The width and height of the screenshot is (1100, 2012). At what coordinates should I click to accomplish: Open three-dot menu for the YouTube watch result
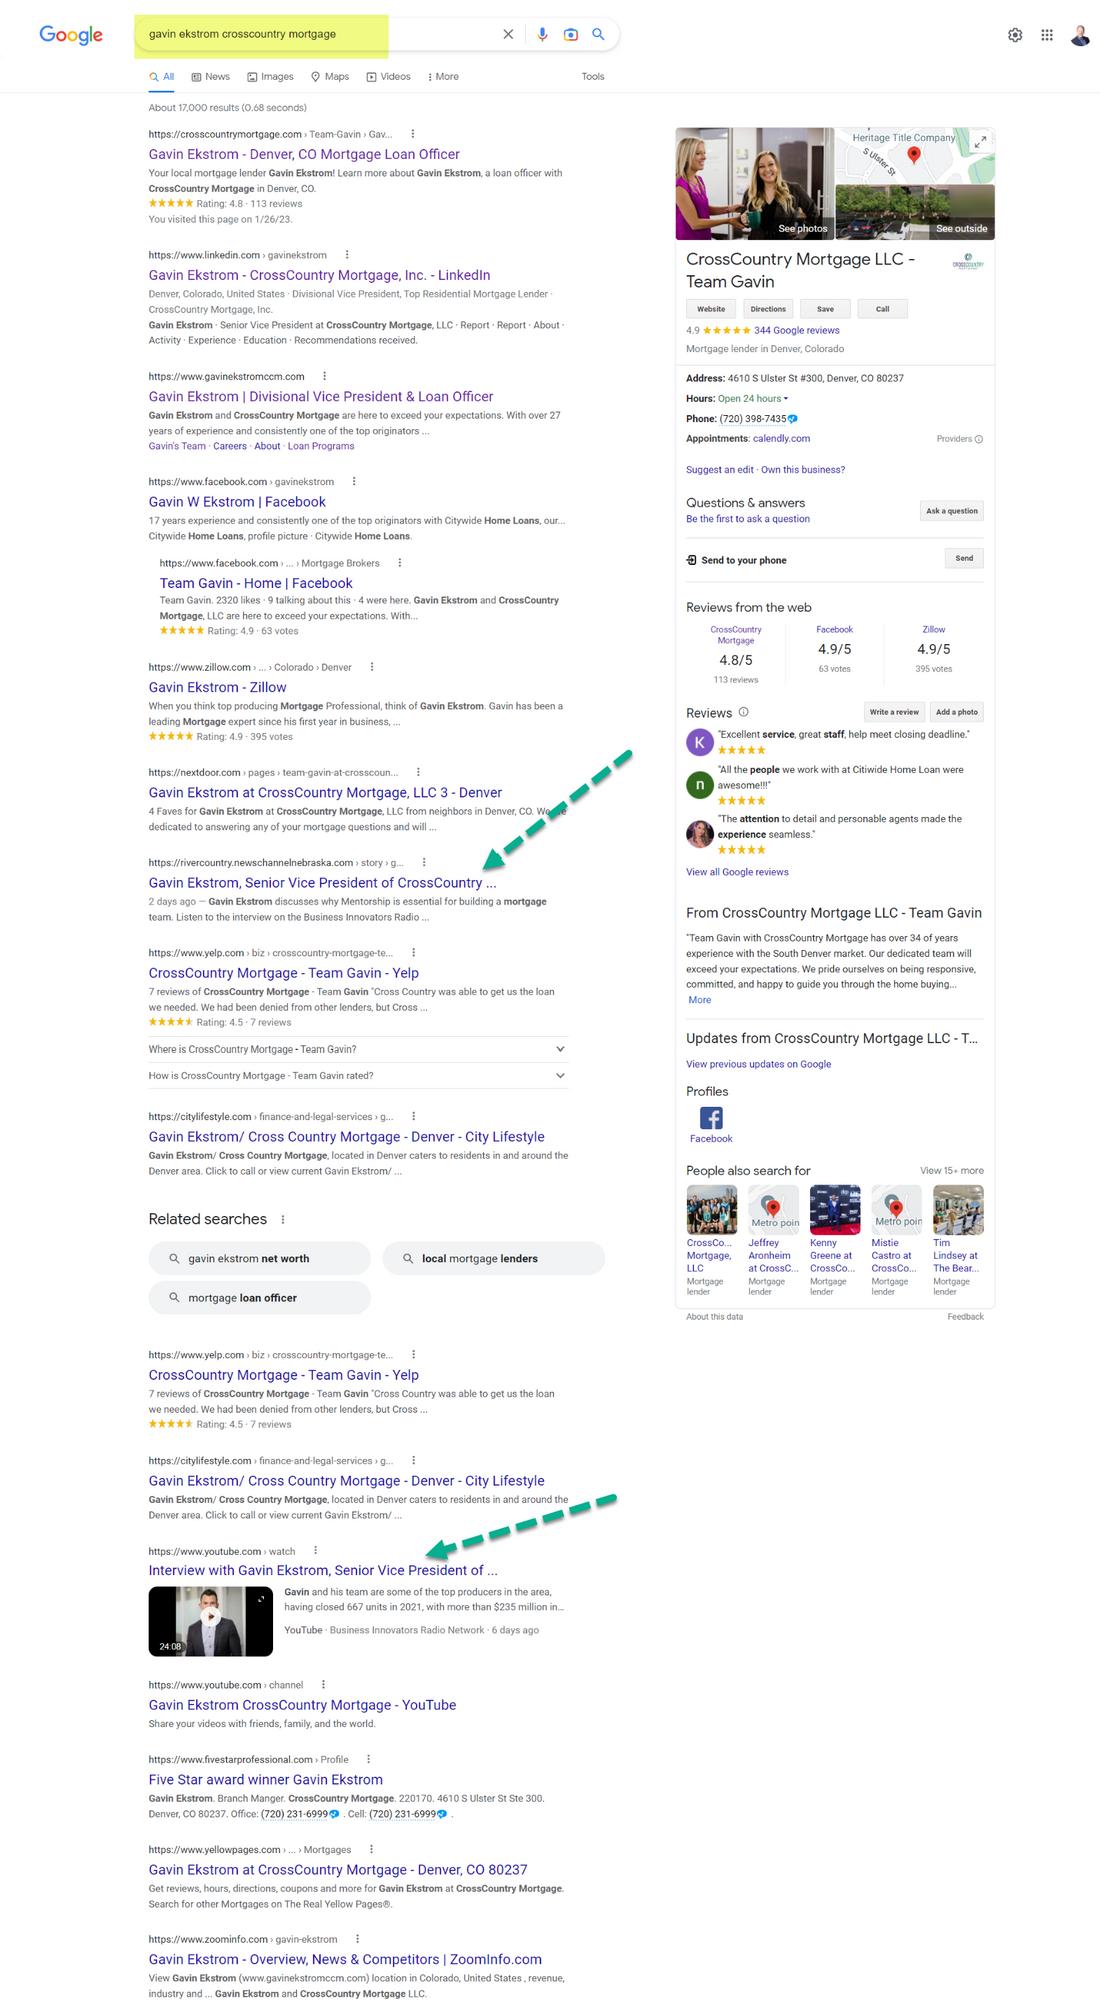tap(315, 1551)
